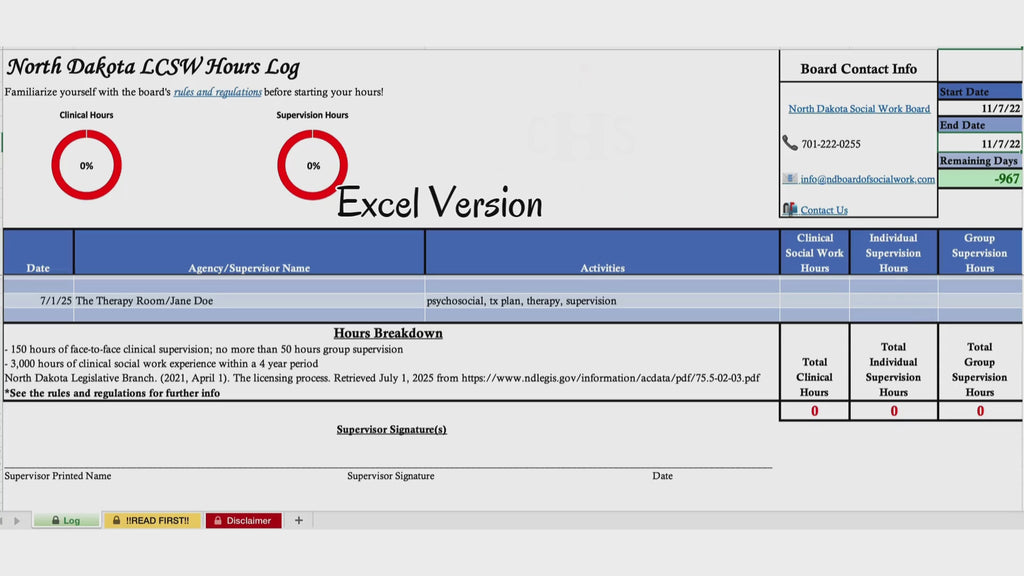1024x576 pixels.
Task: Select the green Remaining Days cell
Action: tap(980, 178)
